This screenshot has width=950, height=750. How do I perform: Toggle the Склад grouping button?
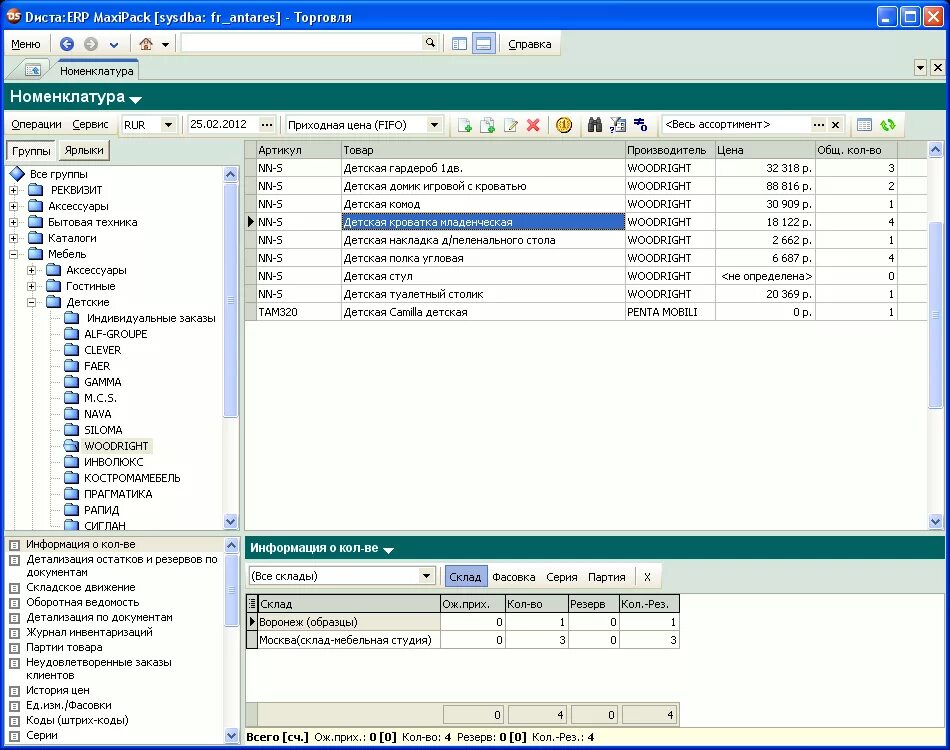(x=465, y=577)
